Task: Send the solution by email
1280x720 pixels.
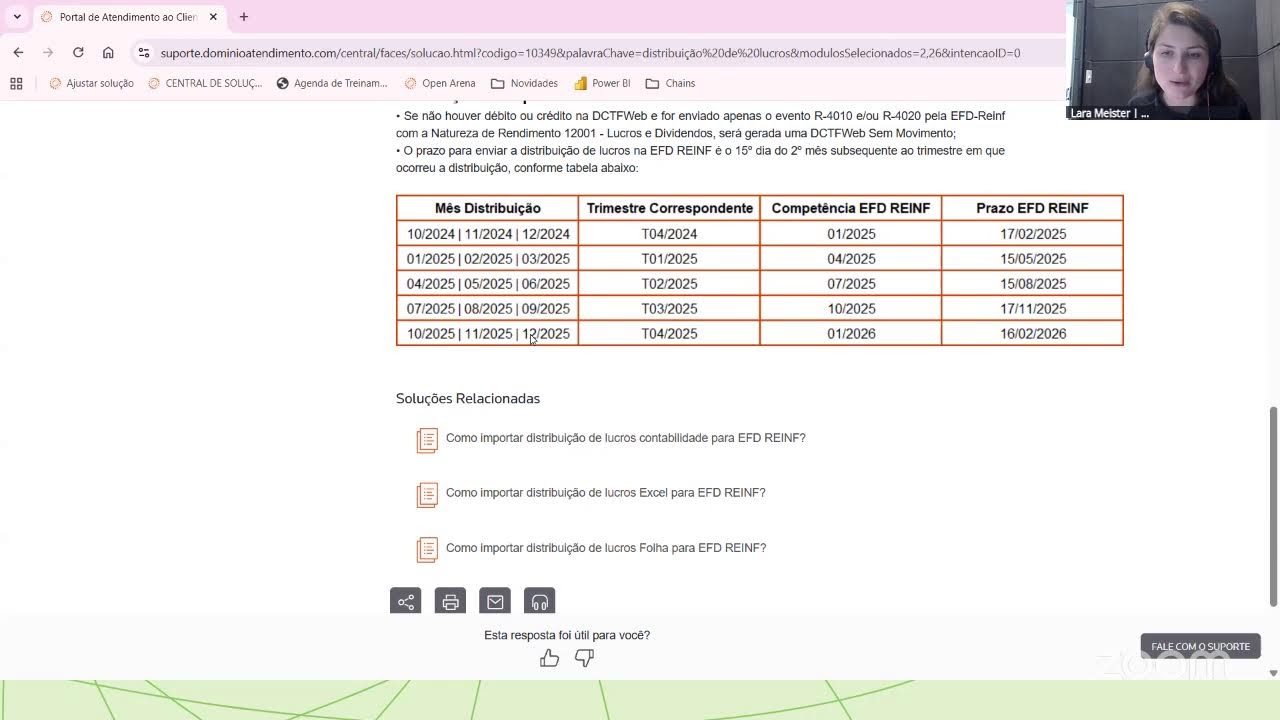Action: click(495, 601)
